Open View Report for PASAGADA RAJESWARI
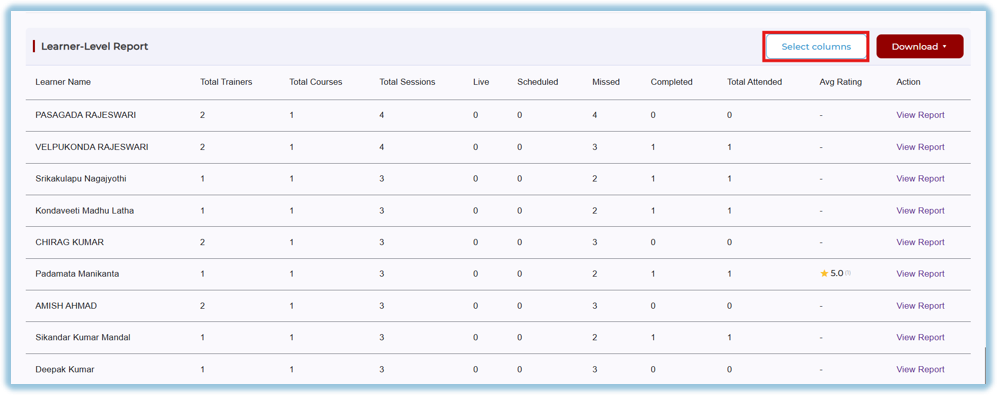The width and height of the screenshot is (997, 395). tap(920, 115)
